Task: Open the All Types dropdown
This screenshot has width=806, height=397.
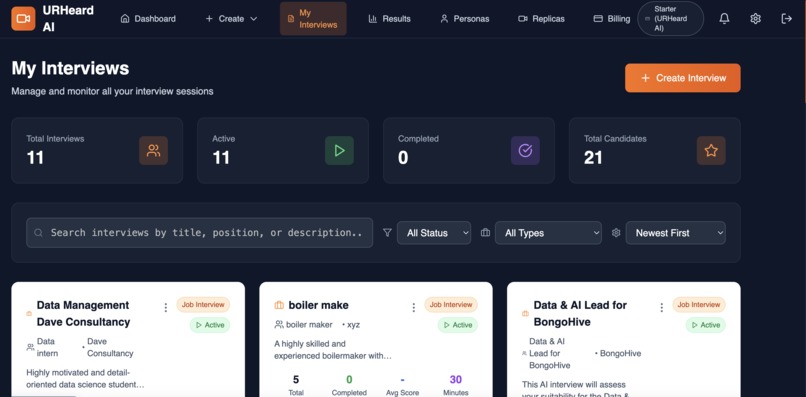Action: click(548, 233)
